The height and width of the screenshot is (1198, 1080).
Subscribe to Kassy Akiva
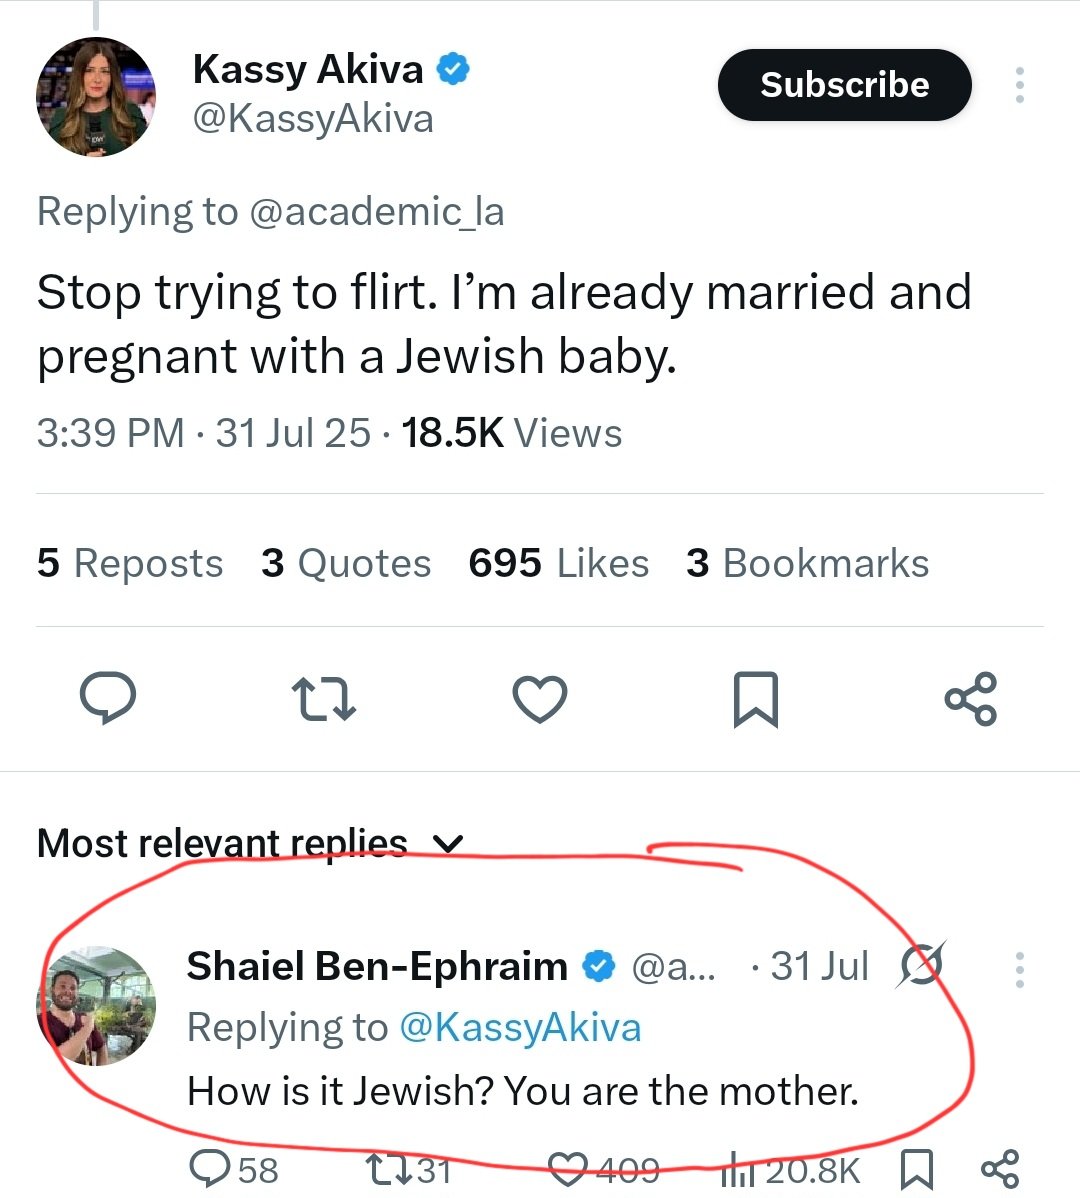(x=844, y=85)
